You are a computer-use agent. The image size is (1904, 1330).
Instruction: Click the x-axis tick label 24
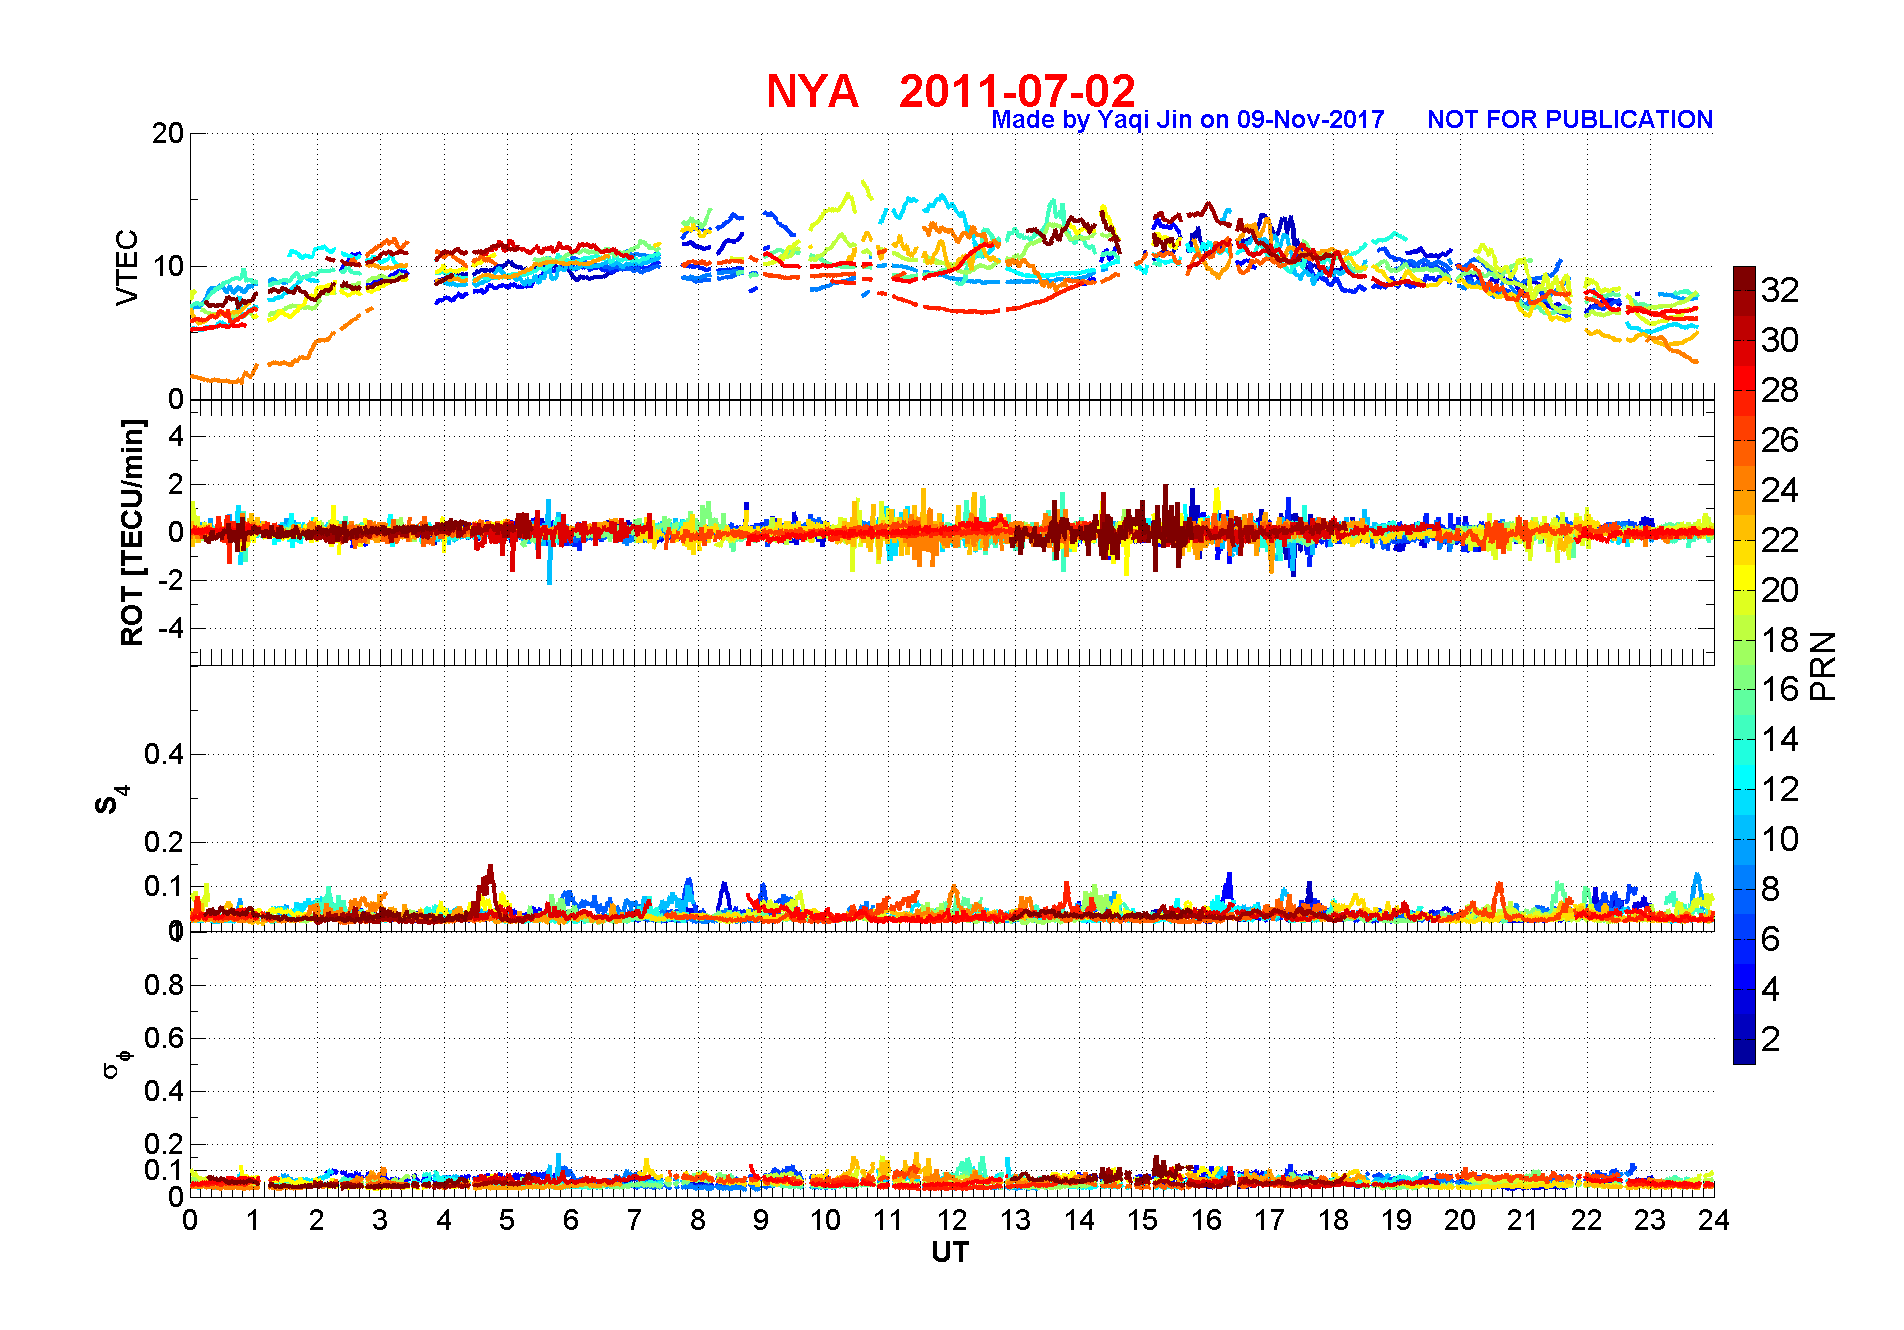1714,1220
